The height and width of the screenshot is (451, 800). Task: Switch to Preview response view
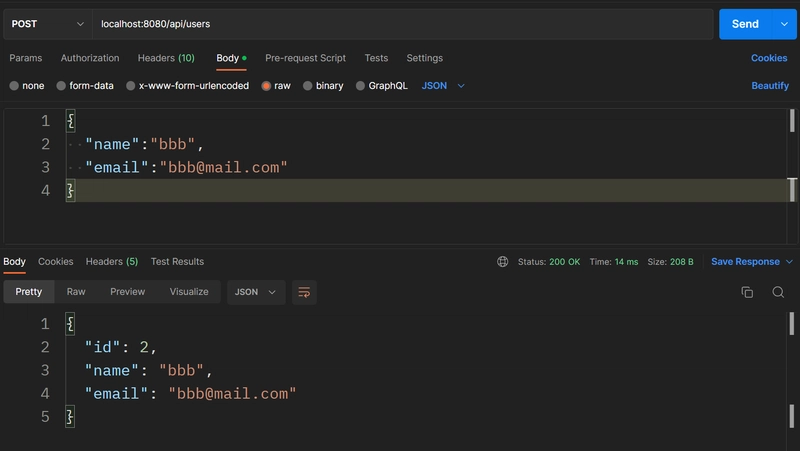click(128, 292)
